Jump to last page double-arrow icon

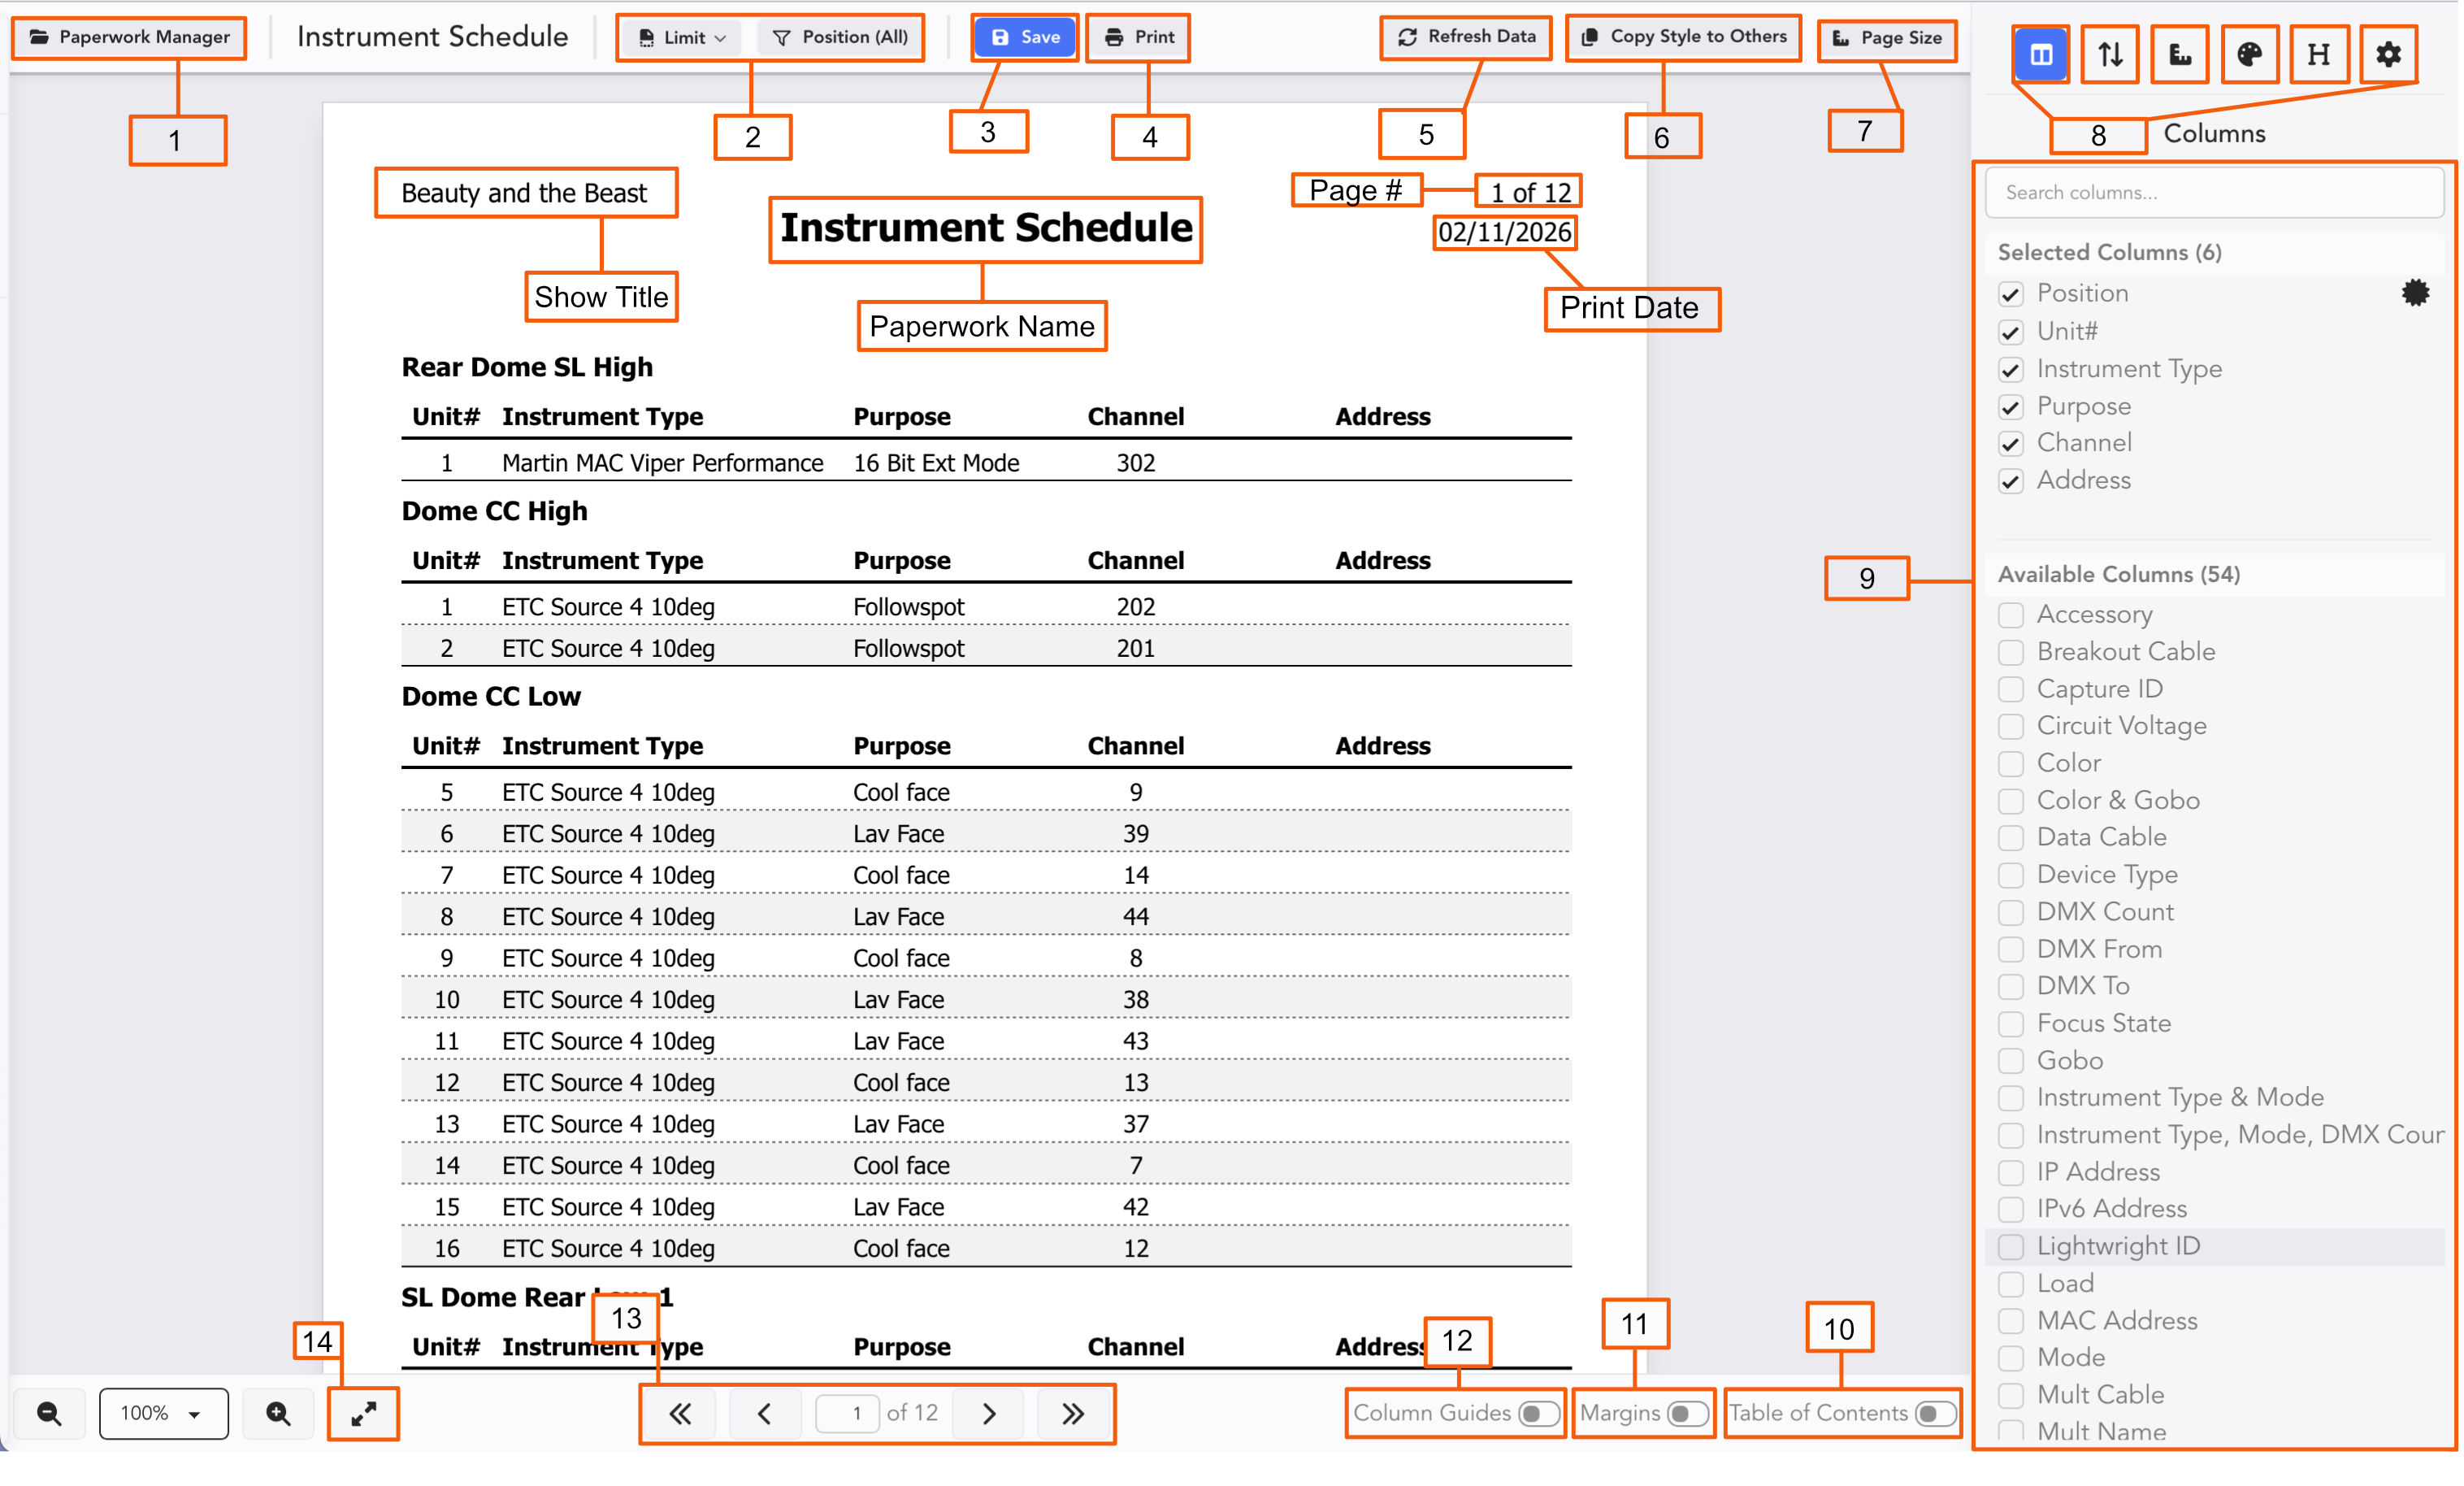(x=1073, y=1413)
